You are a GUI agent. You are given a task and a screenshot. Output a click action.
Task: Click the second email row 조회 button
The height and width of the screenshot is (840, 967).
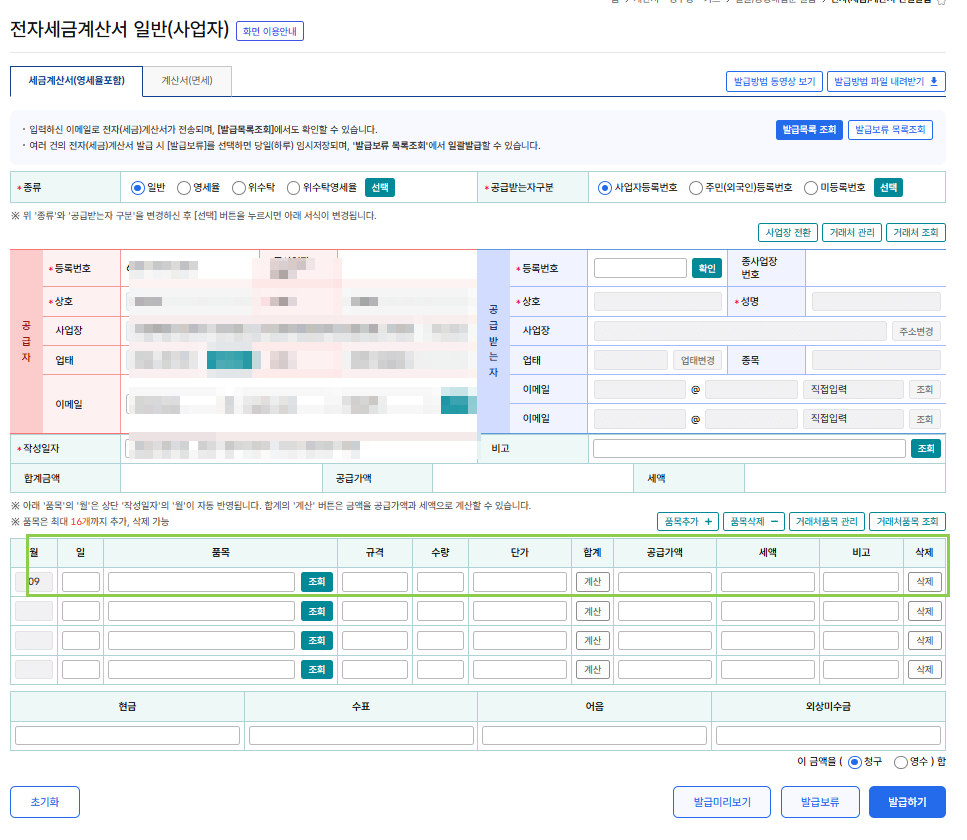coord(924,419)
